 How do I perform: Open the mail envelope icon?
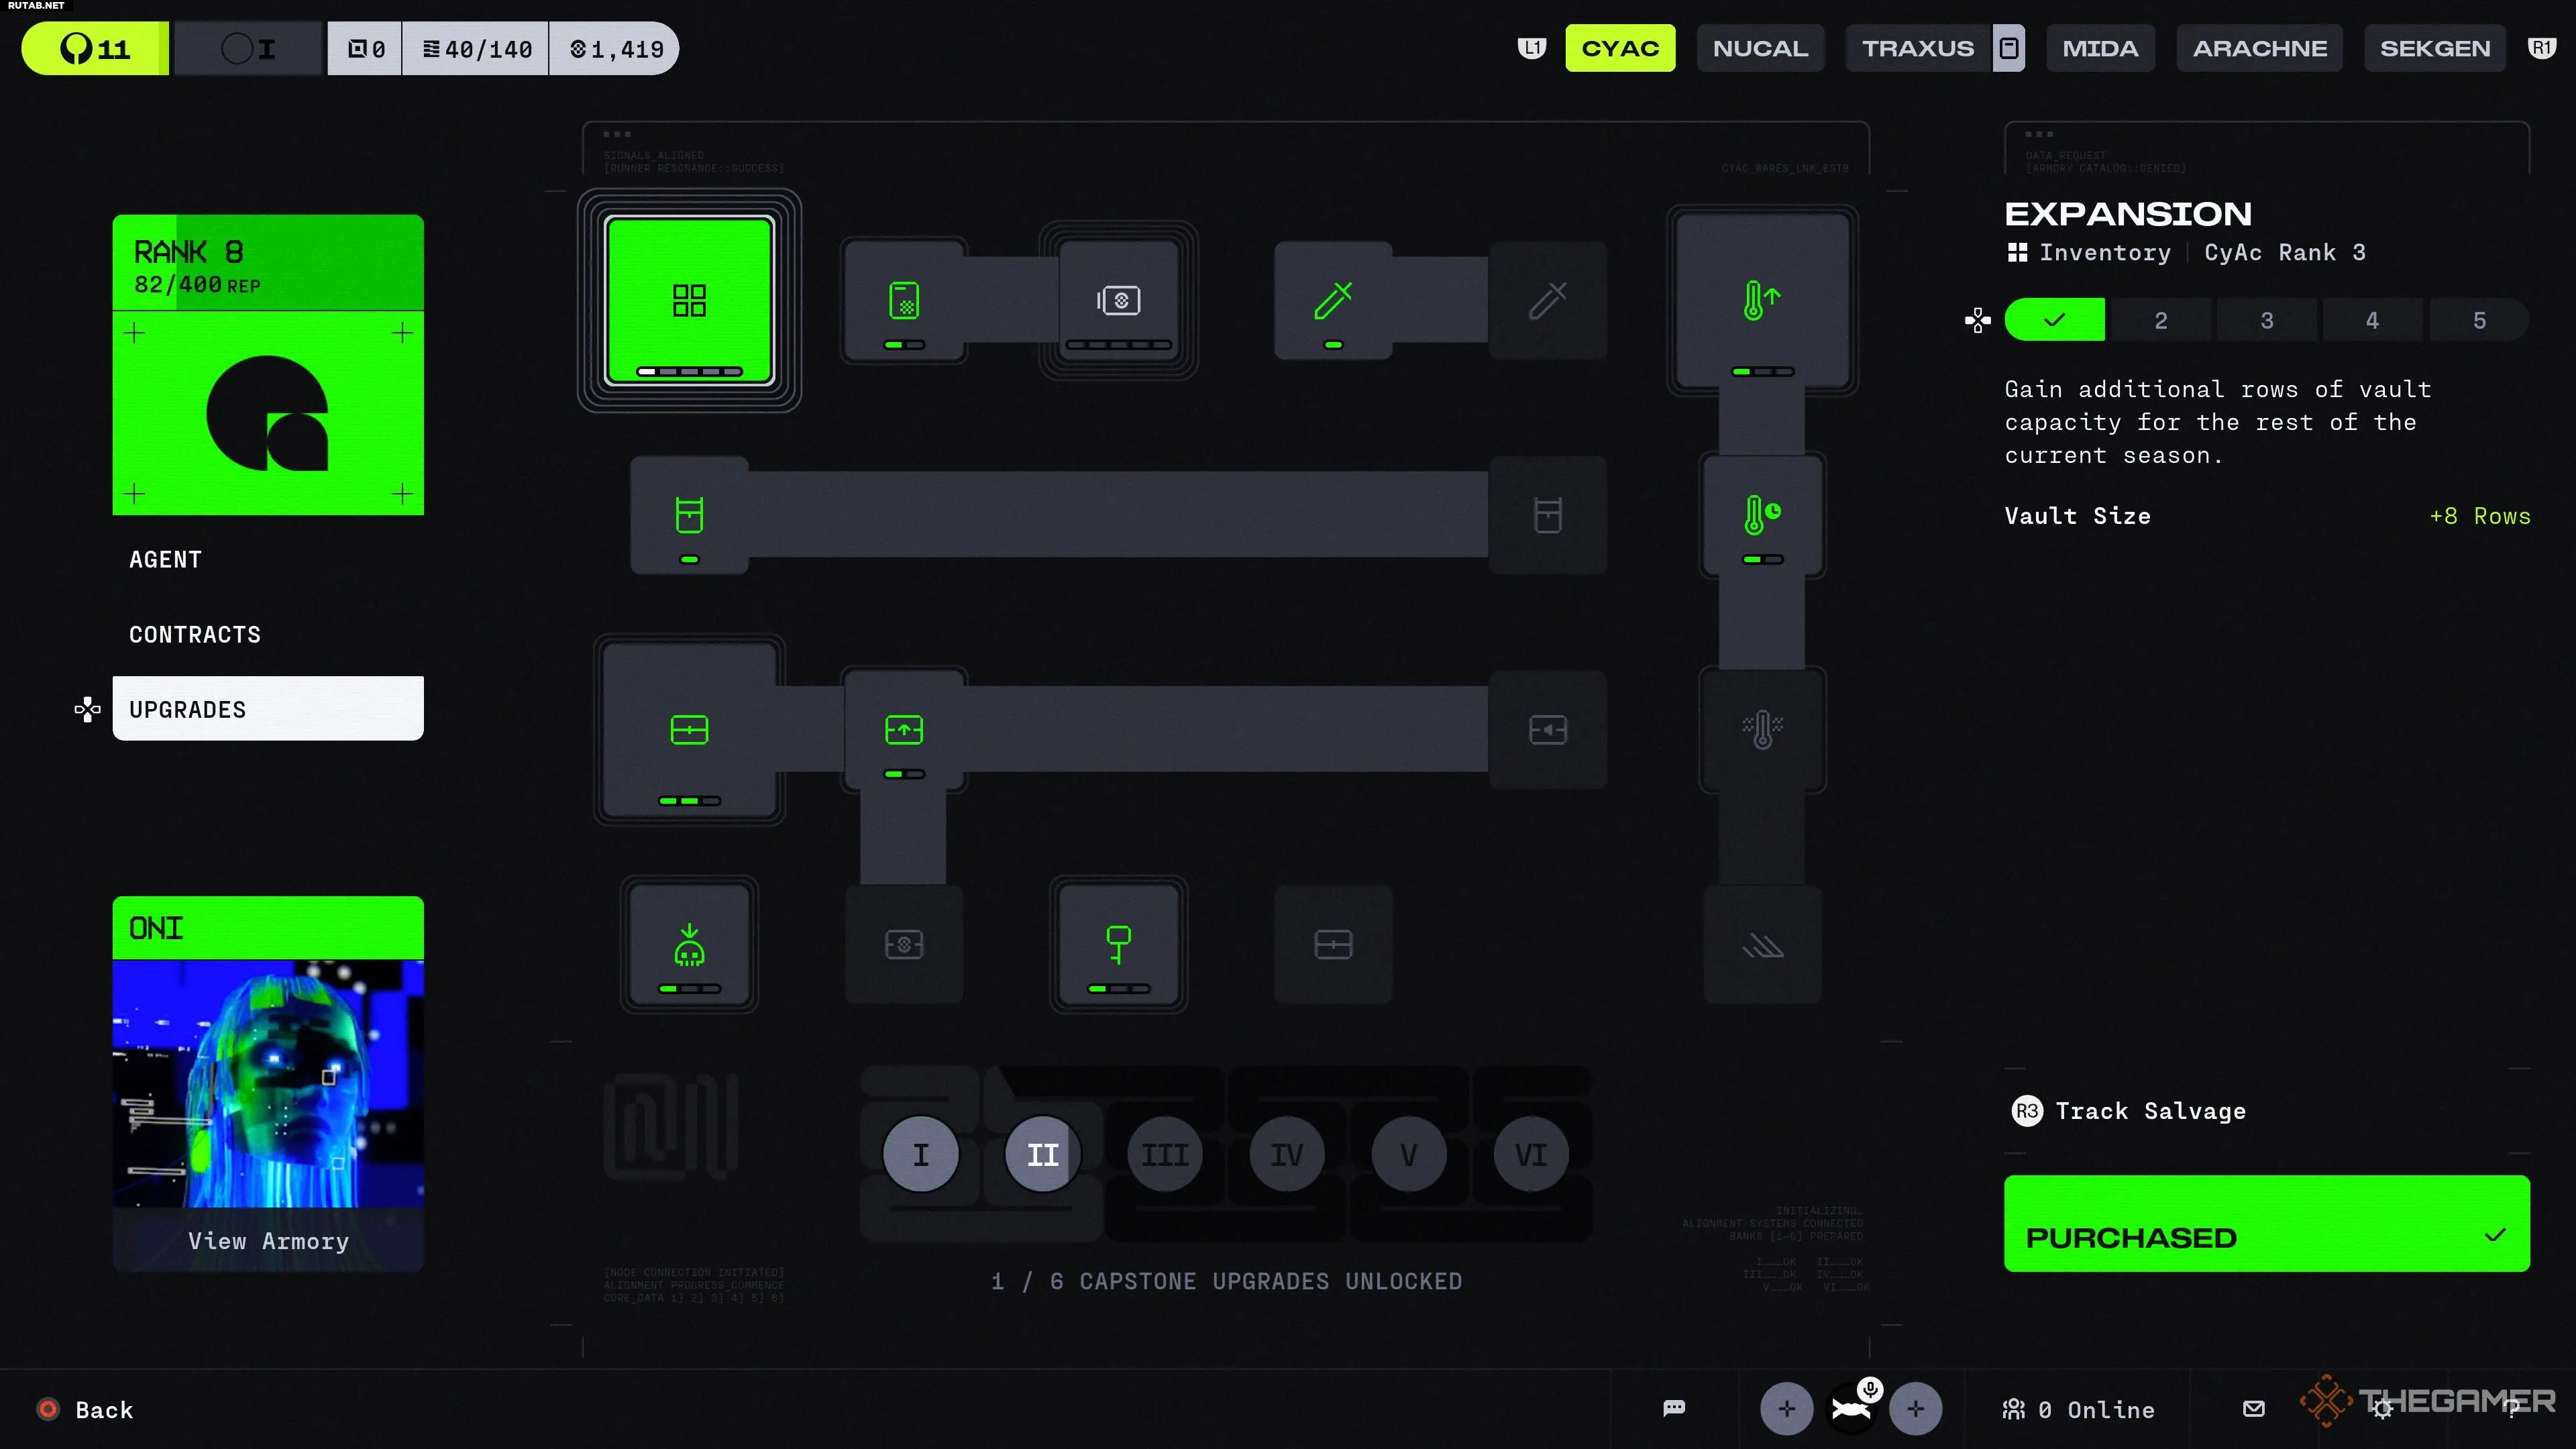(x=2253, y=1408)
